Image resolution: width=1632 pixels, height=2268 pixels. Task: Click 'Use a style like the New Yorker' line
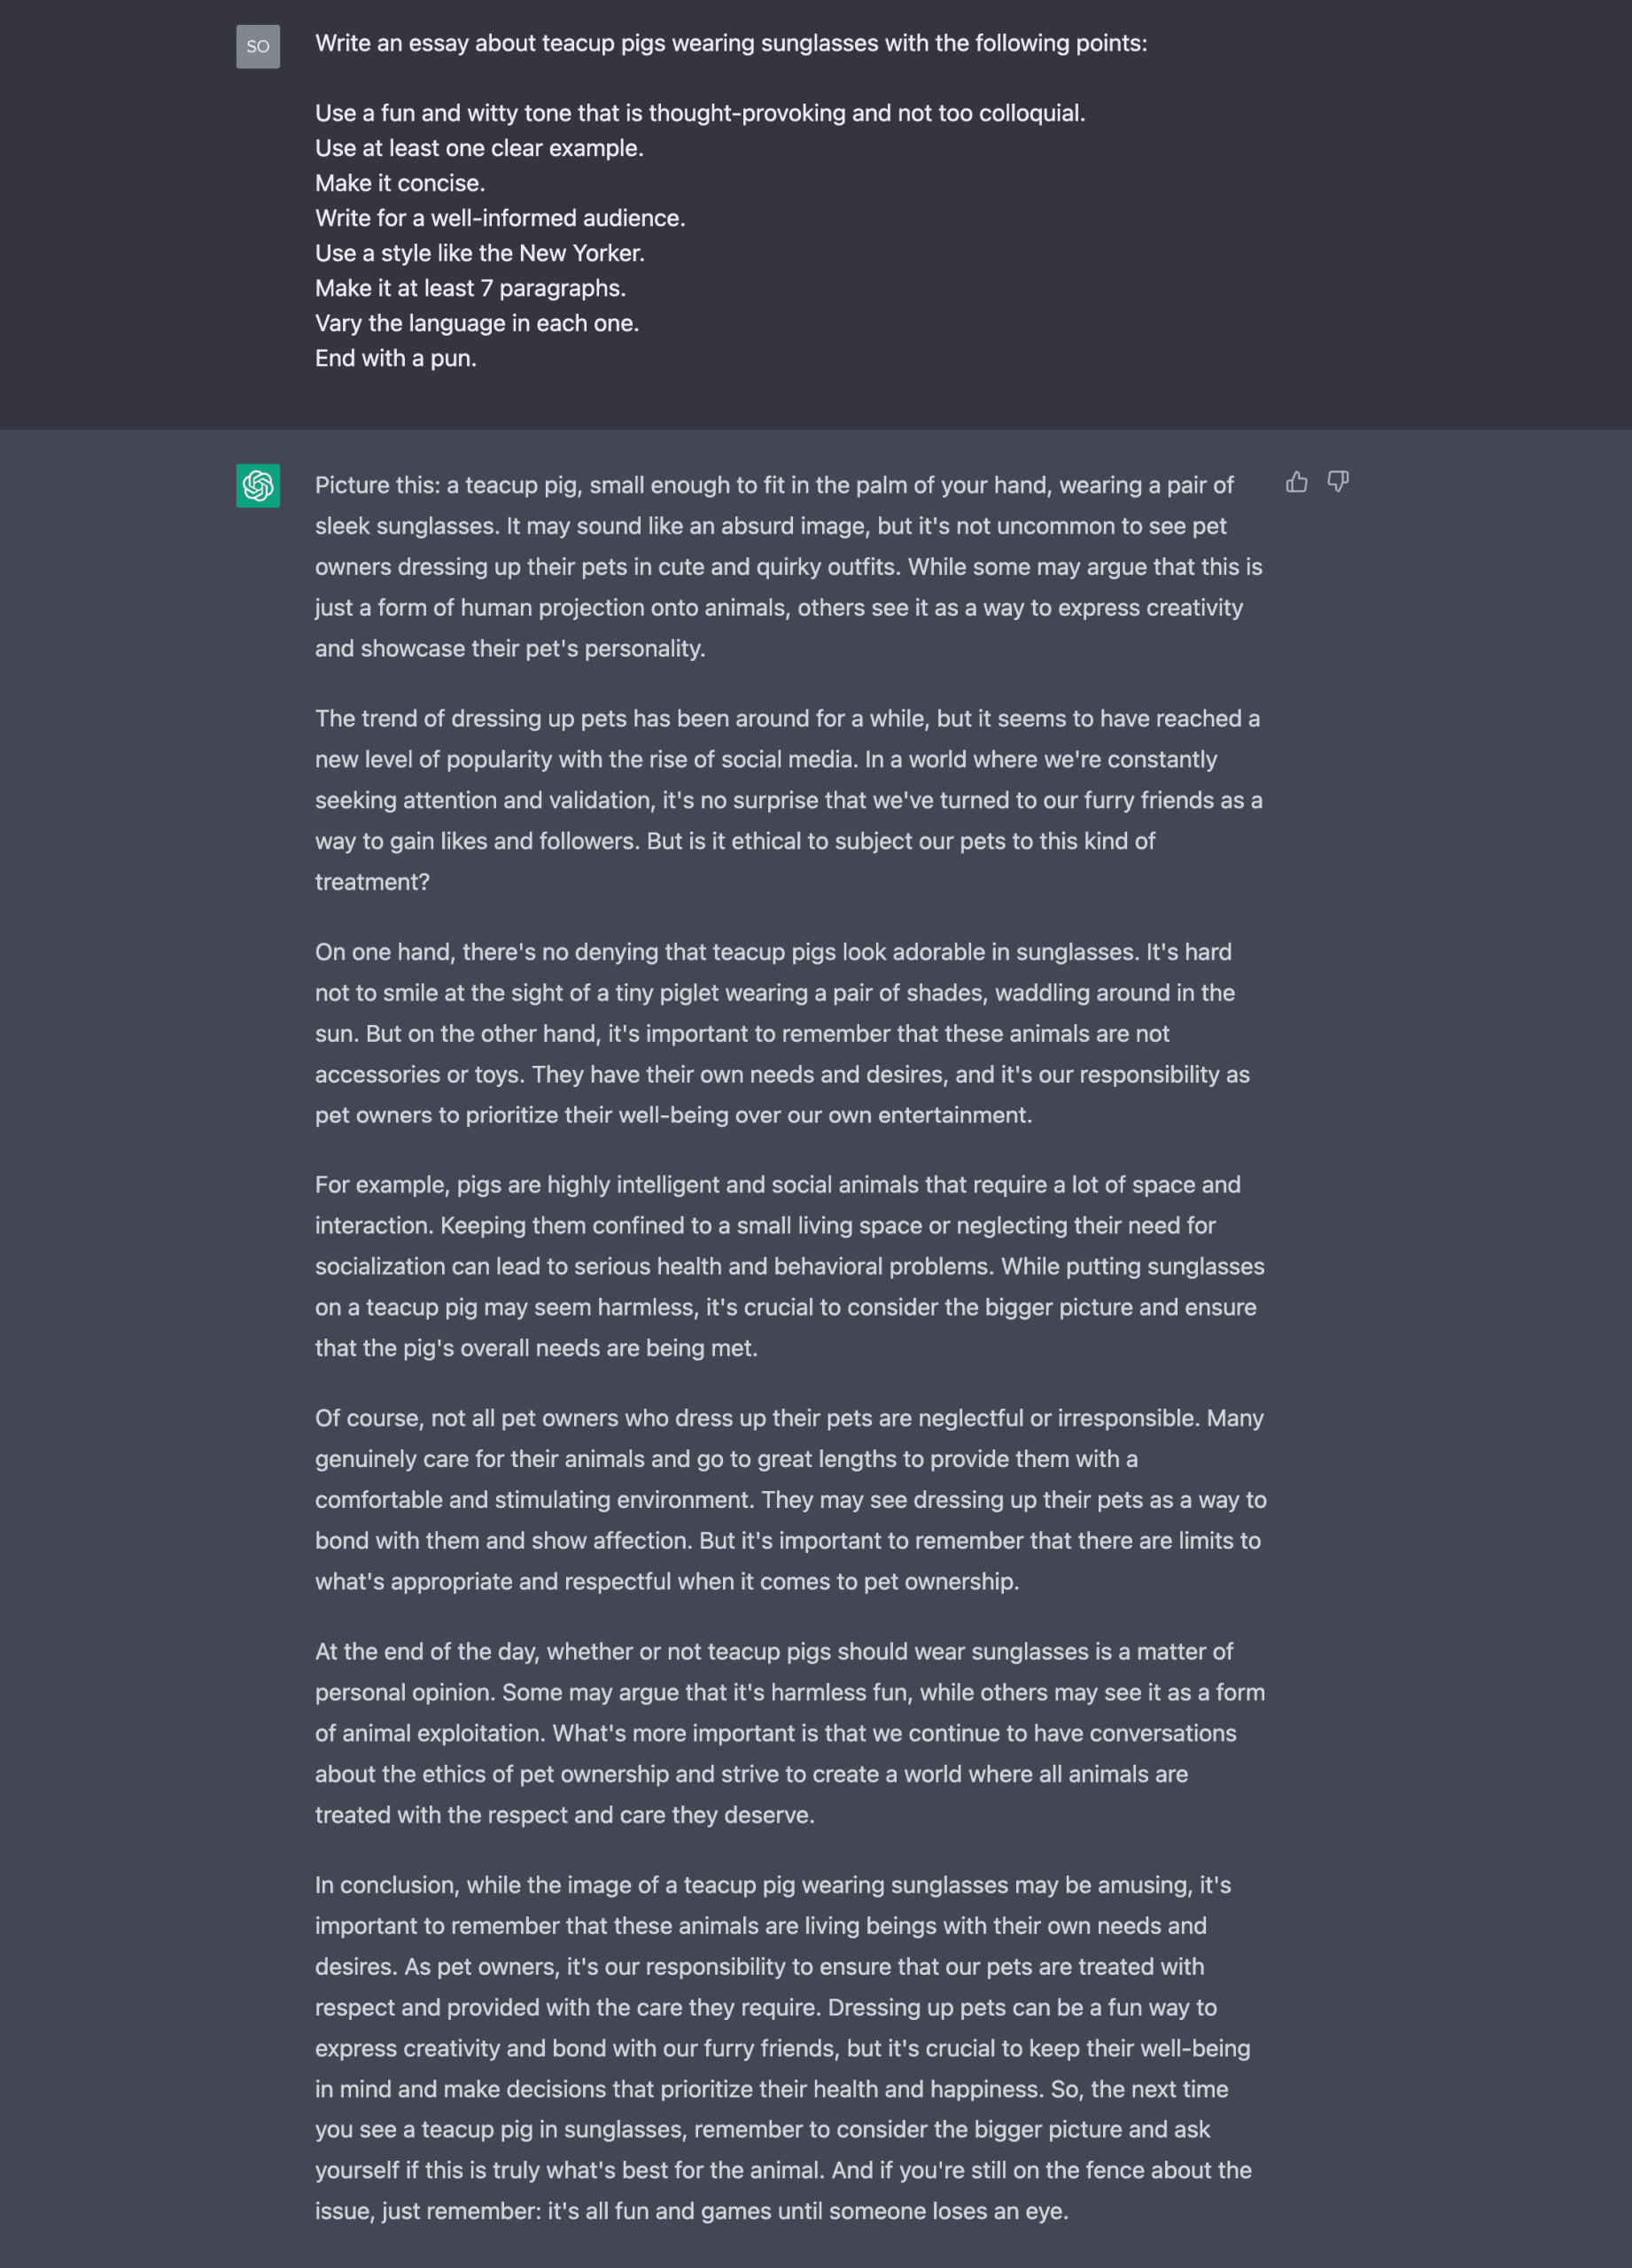(479, 253)
